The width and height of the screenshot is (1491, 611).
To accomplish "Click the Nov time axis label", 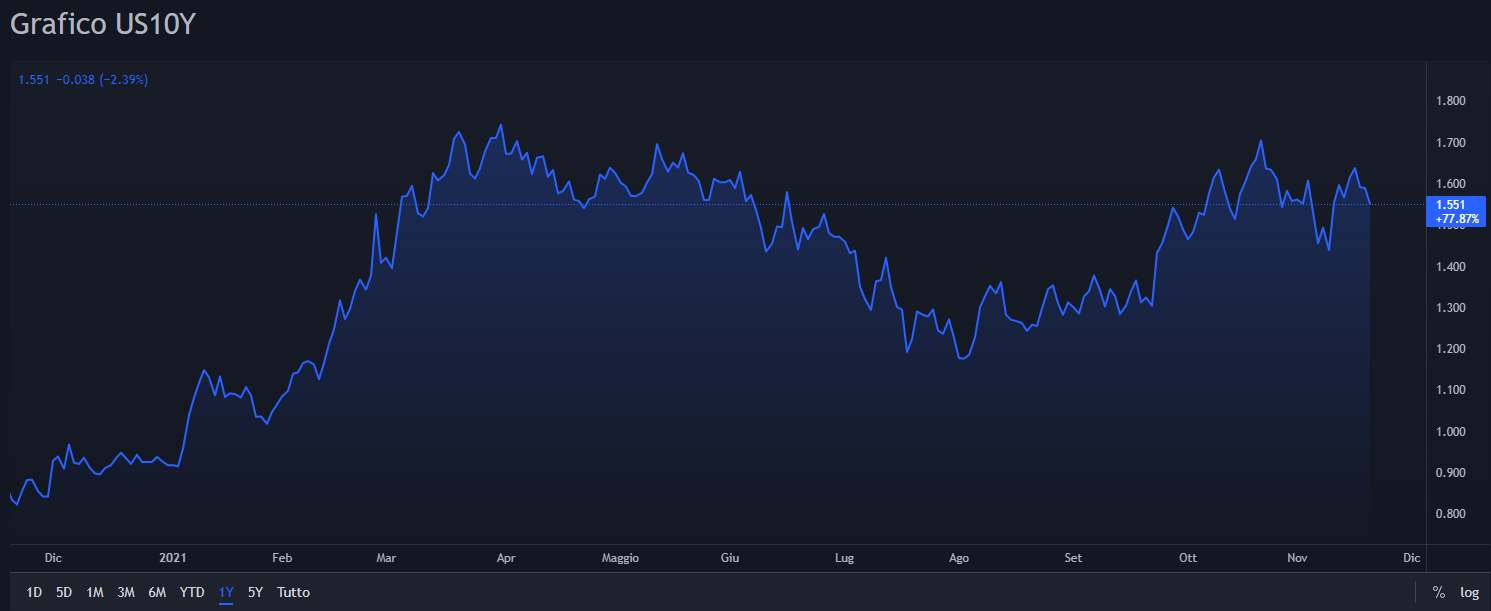I will pyautogui.click(x=1297, y=558).
